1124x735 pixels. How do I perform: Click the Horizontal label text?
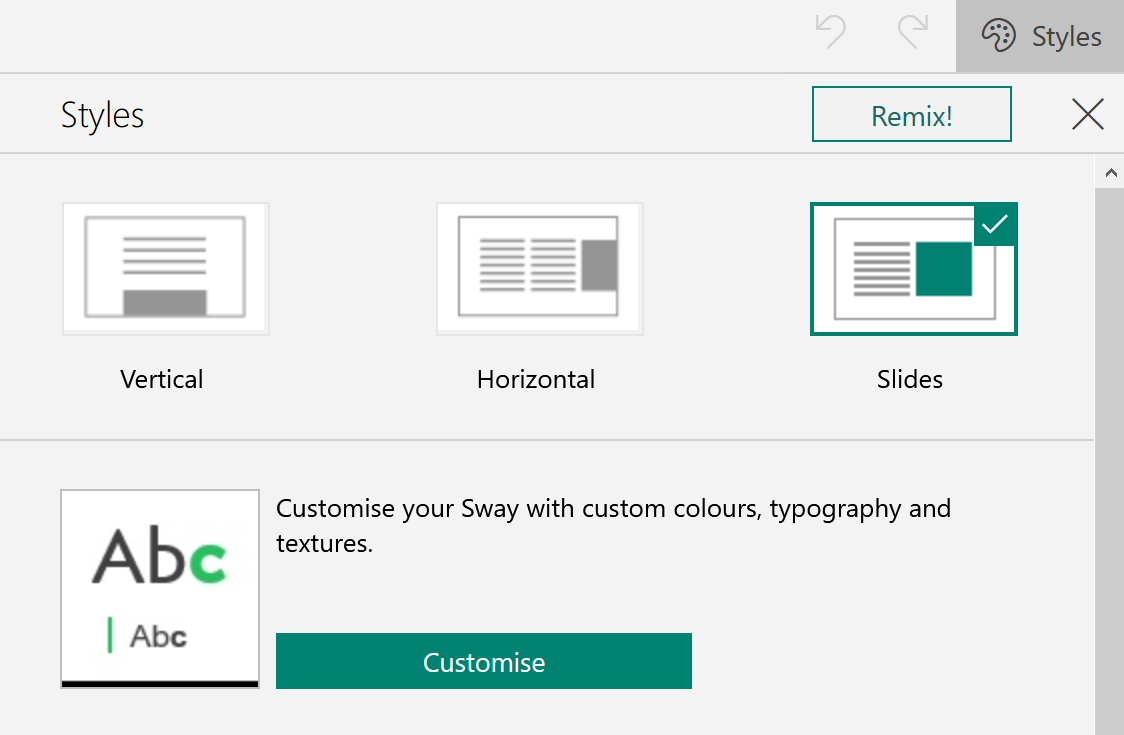pos(535,379)
